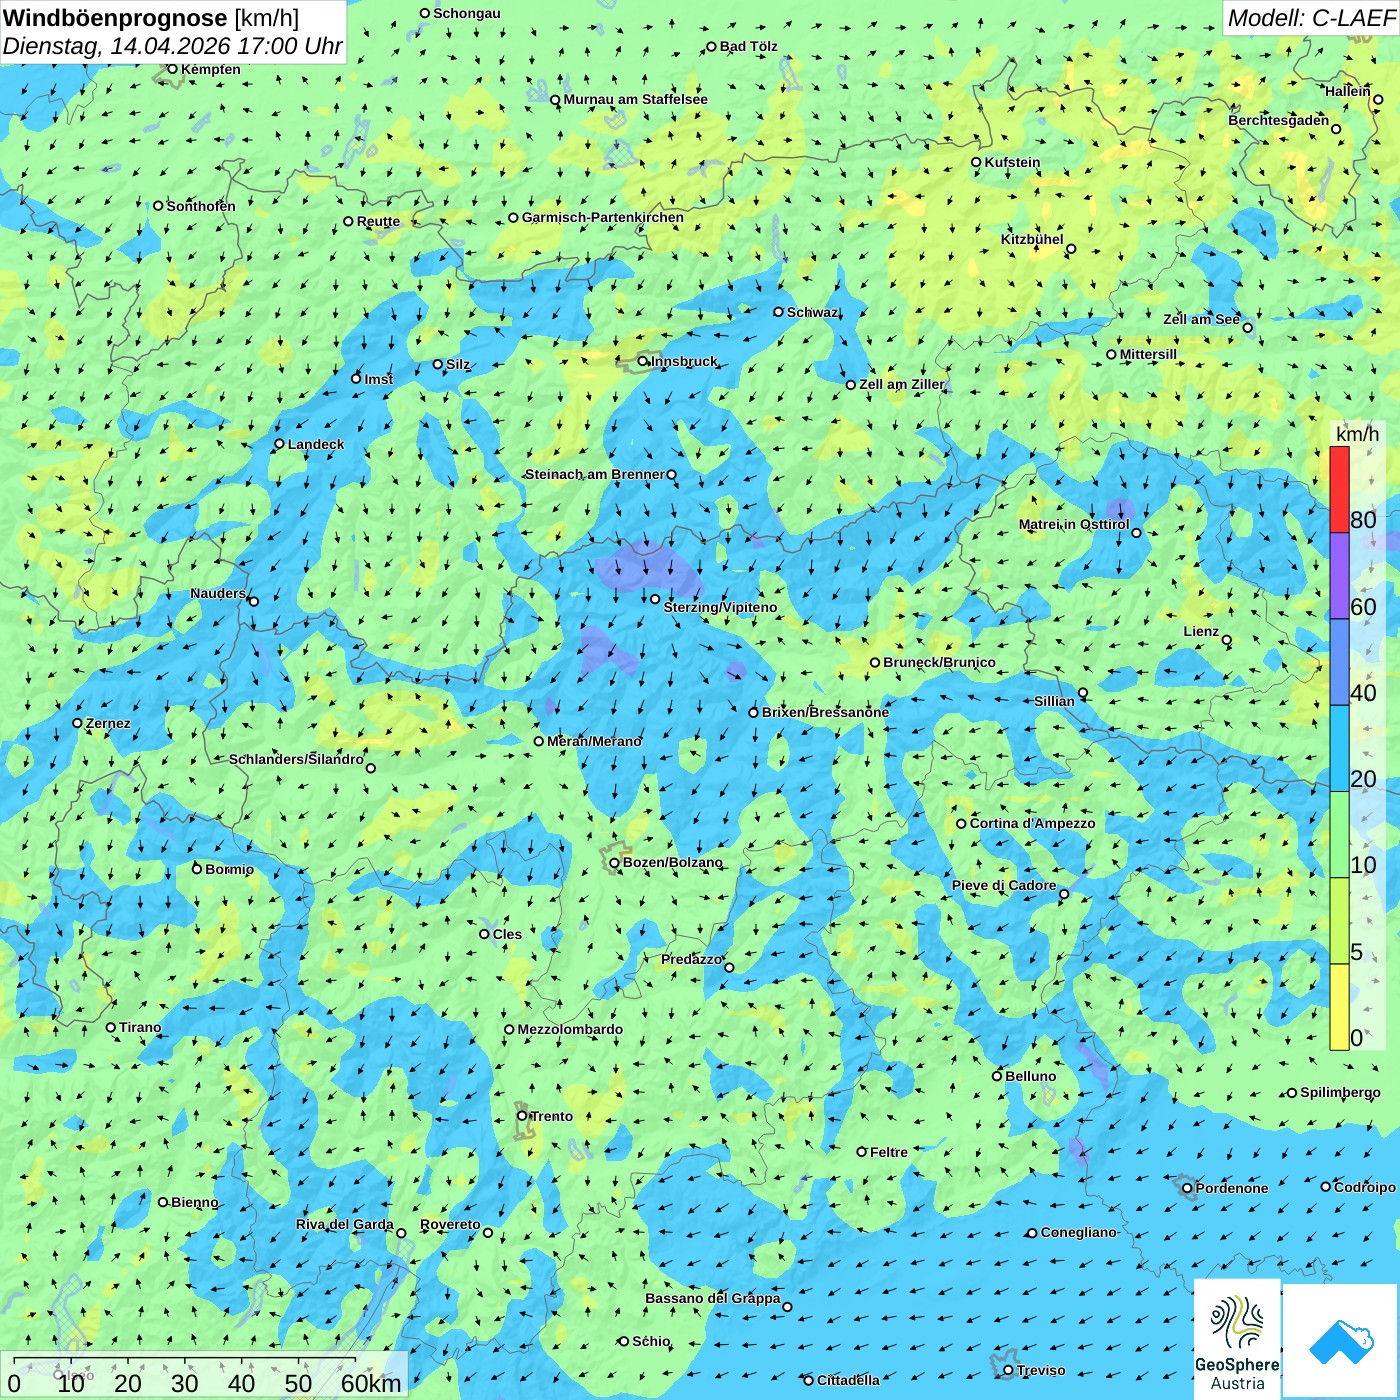Click the GeoSphere Austria logo
This screenshot has width=1400, height=1400.
pos(1237,1339)
